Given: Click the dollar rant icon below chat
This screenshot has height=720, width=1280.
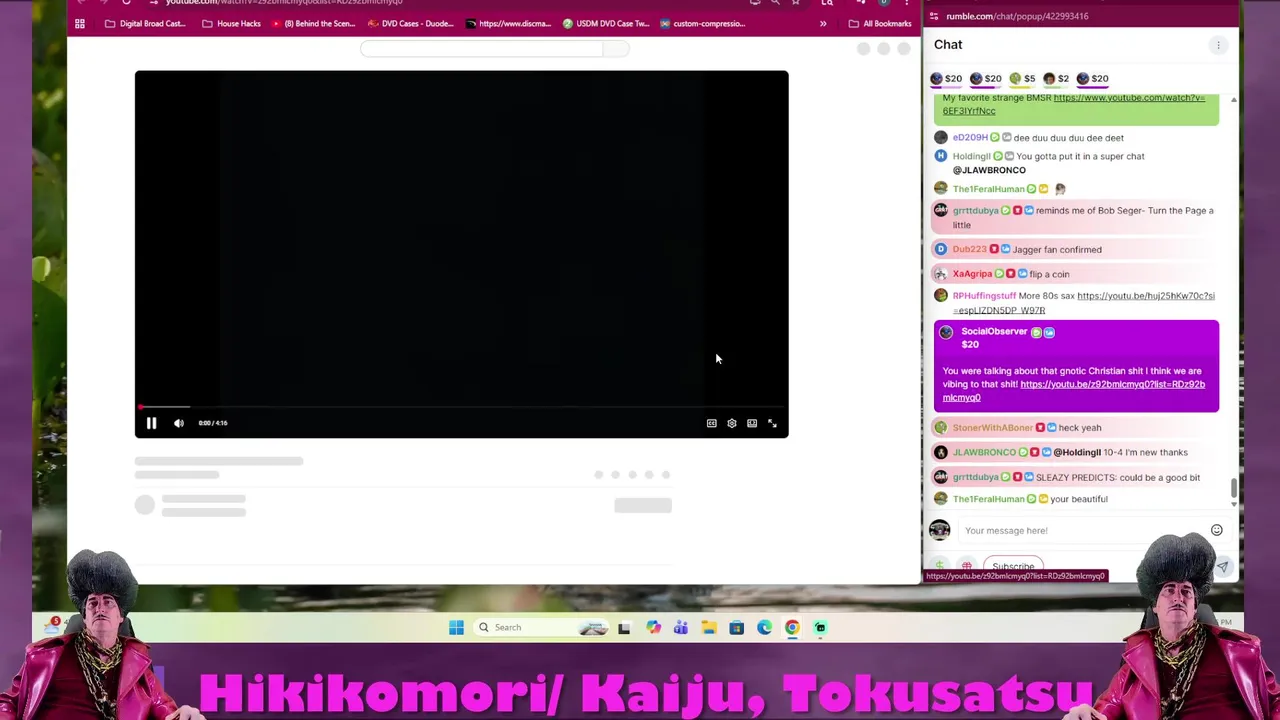Looking at the screenshot, I should click(x=939, y=566).
